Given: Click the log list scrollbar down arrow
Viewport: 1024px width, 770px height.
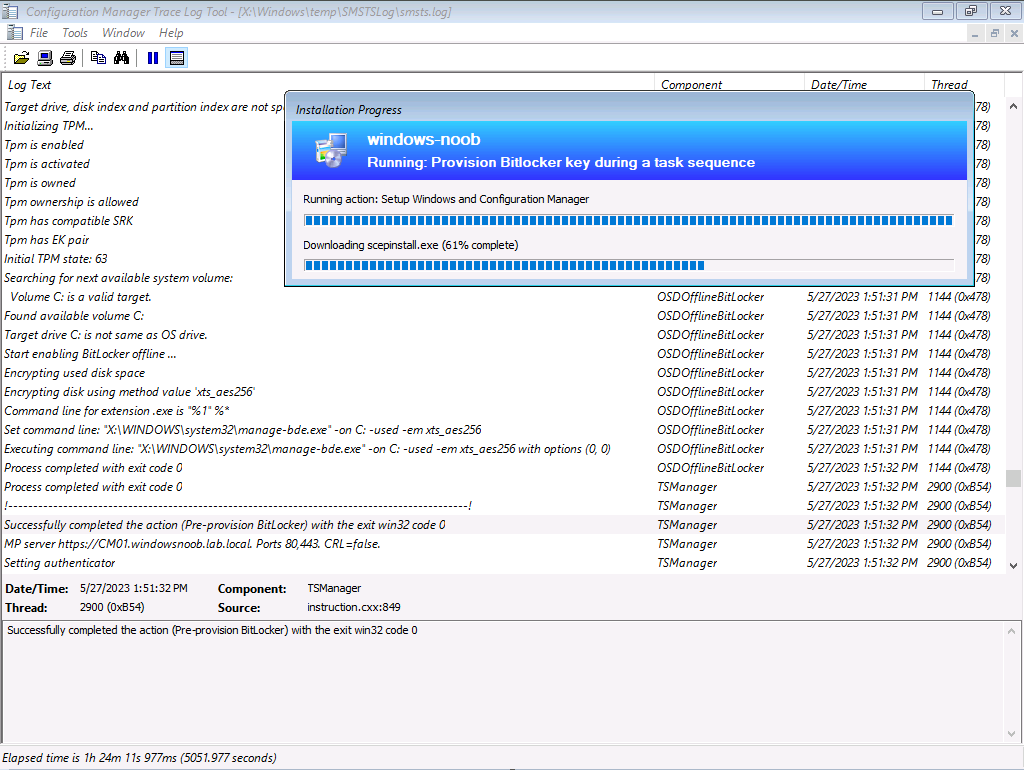Looking at the screenshot, I should point(1014,566).
